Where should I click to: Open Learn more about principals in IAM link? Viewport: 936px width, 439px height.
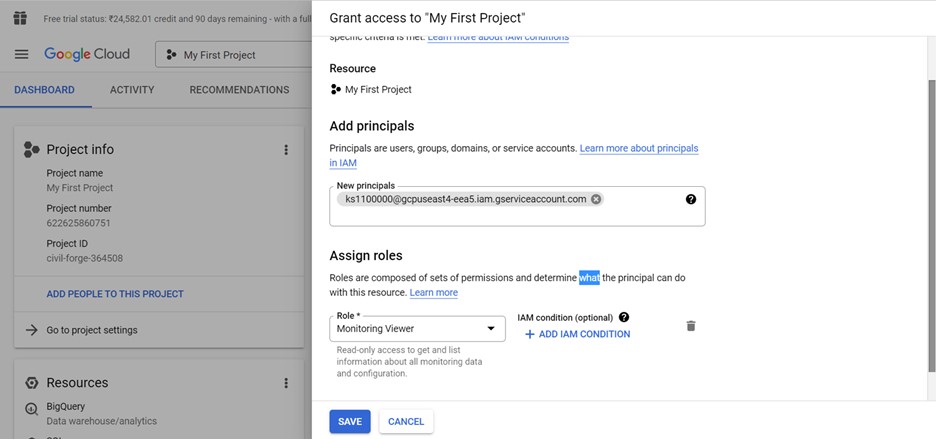(638, 148)
